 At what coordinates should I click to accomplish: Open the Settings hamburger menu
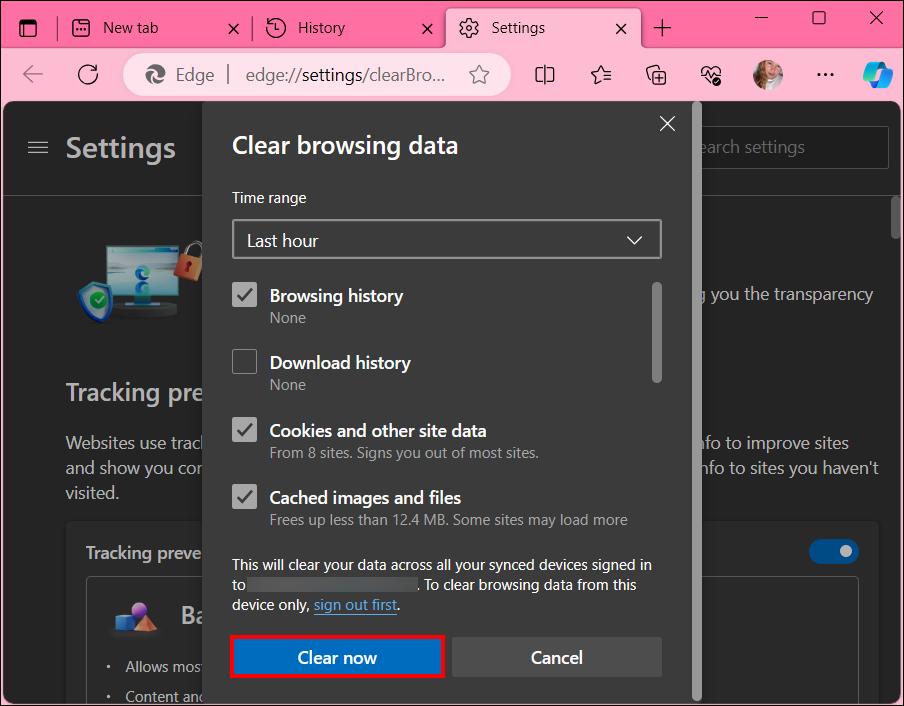[38, 148]
